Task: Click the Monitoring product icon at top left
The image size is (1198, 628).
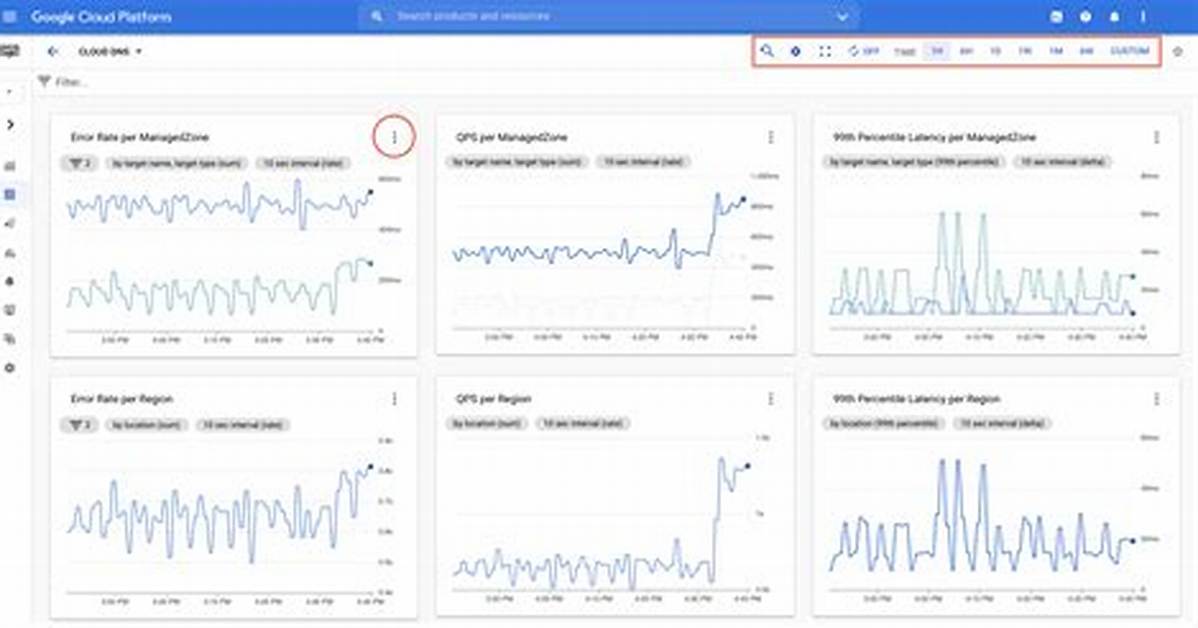Action: (x=10, y=51)
